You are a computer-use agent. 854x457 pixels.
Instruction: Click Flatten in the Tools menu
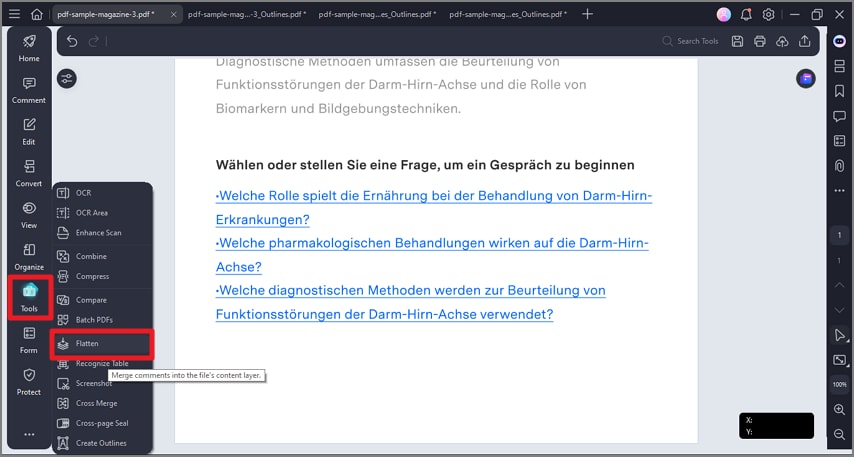pyautogui.click(x=102, y=344)
